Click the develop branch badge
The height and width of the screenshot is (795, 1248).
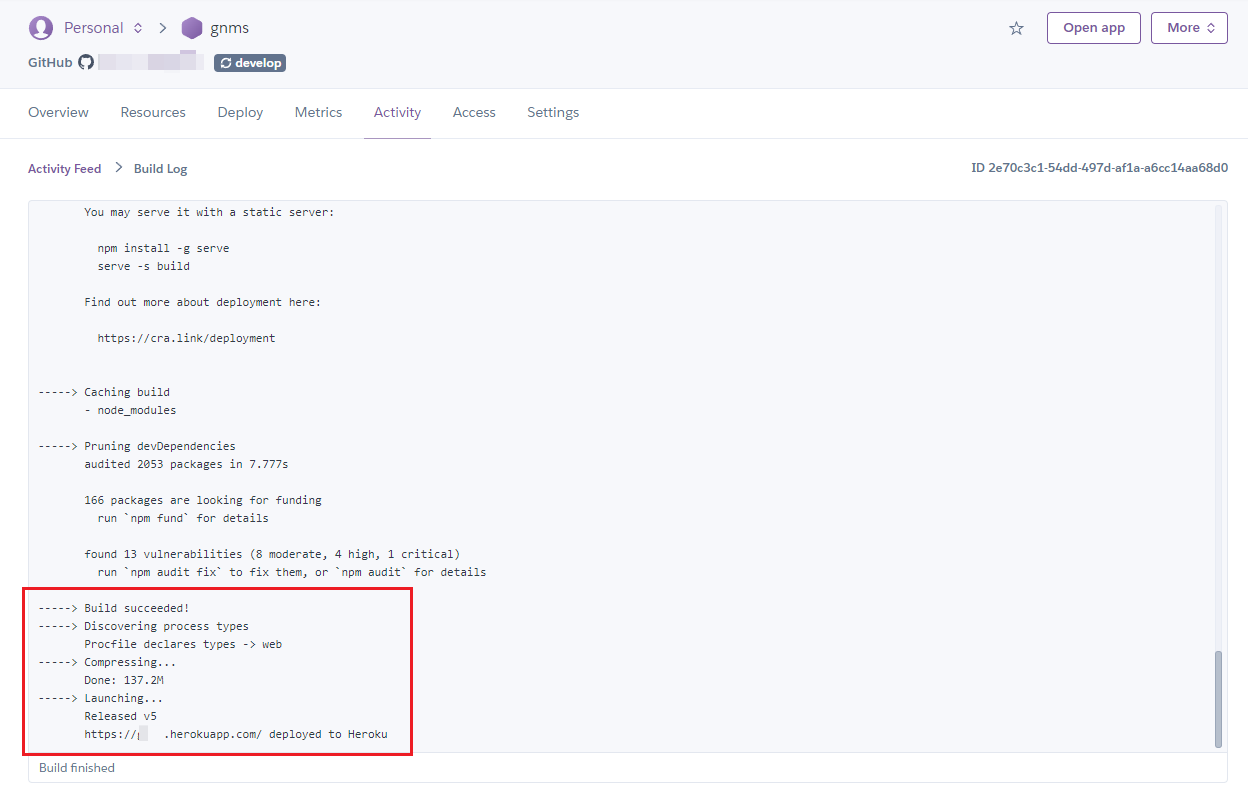coord(250,63)
